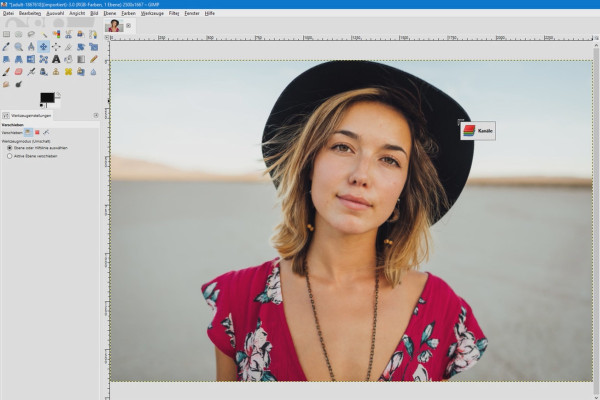Select the Blend gradient tool
Image resolution: width=600 pixels, height=400 pixels.
click(x=81, y=59)
